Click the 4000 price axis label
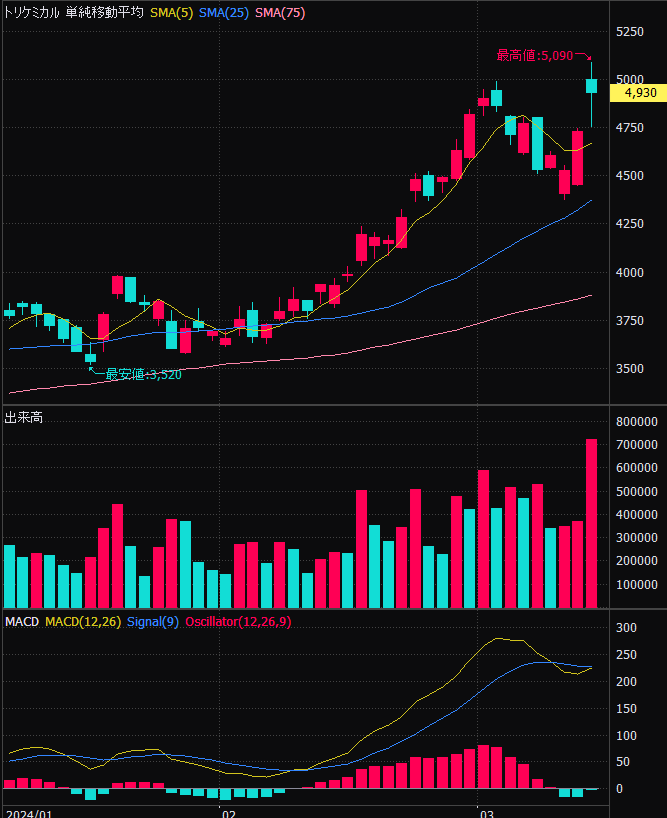Image resolution: width=667 pixels, height=818 pixels. [629, 273]
